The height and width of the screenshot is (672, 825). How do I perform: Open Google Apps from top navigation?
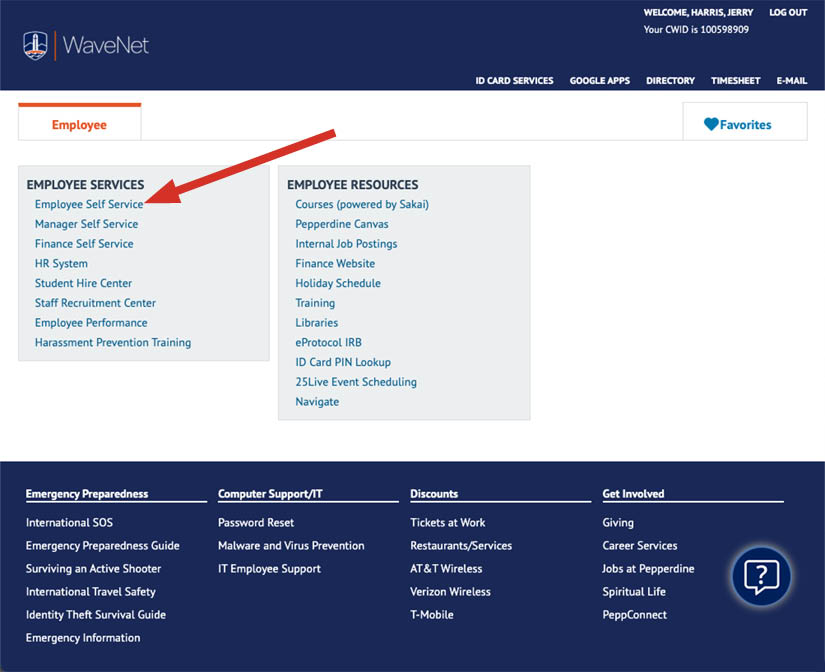pyautogui.click(x=600, y=81)
